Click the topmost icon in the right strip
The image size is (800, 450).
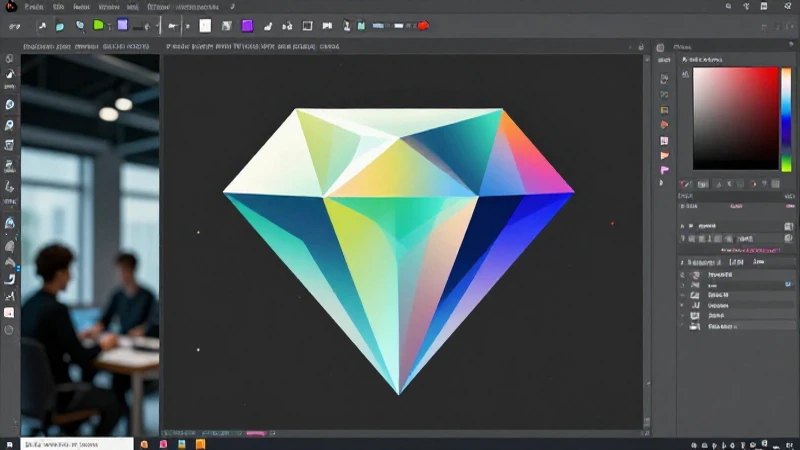pyautogui.click(x=664, y=79)
